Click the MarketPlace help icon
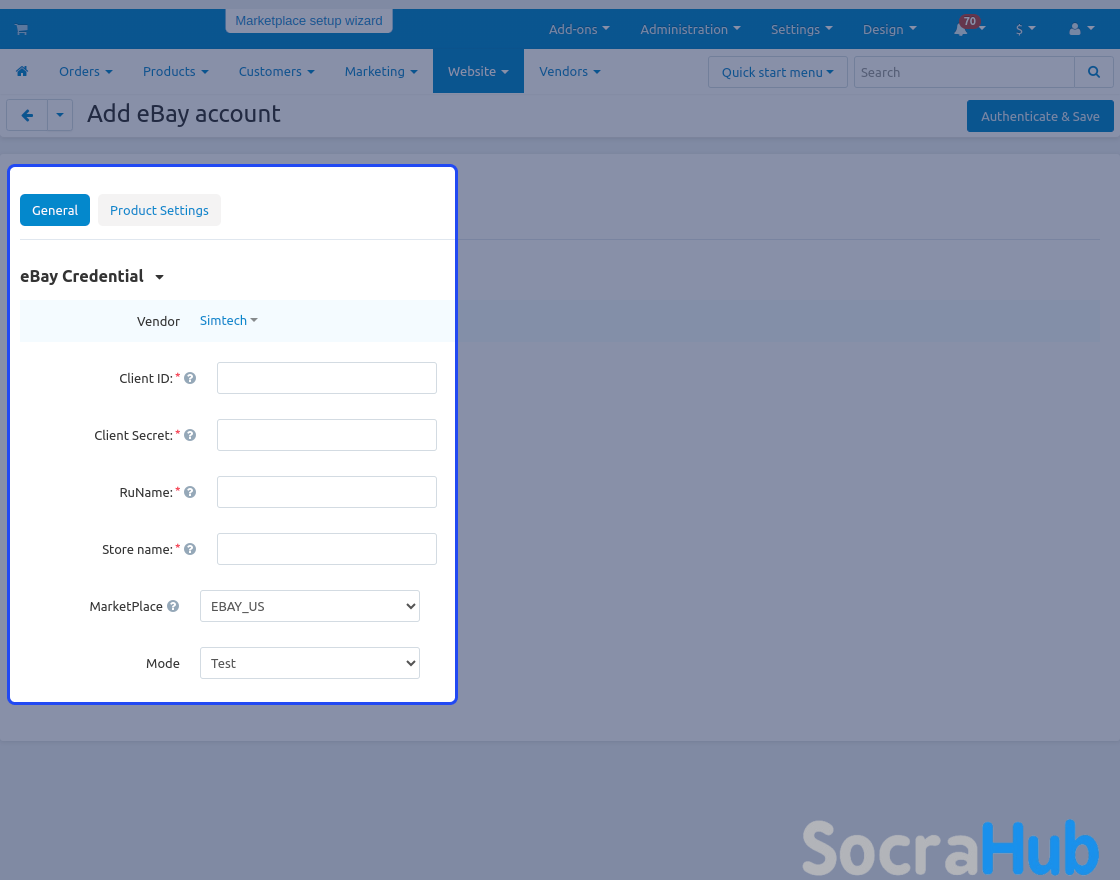The width and height of the screenshot is (1120, 880). [x=173, y=606]
